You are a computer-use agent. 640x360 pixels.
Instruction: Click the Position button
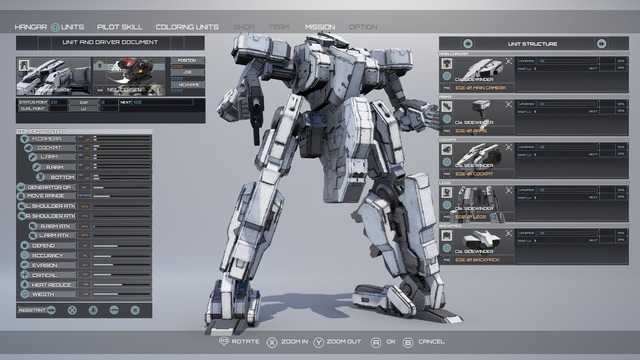(x=187, y=60)
